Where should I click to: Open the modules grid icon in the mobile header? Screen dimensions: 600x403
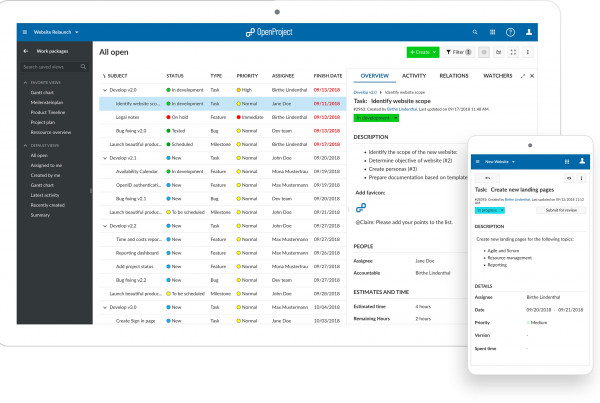[567, 162]
